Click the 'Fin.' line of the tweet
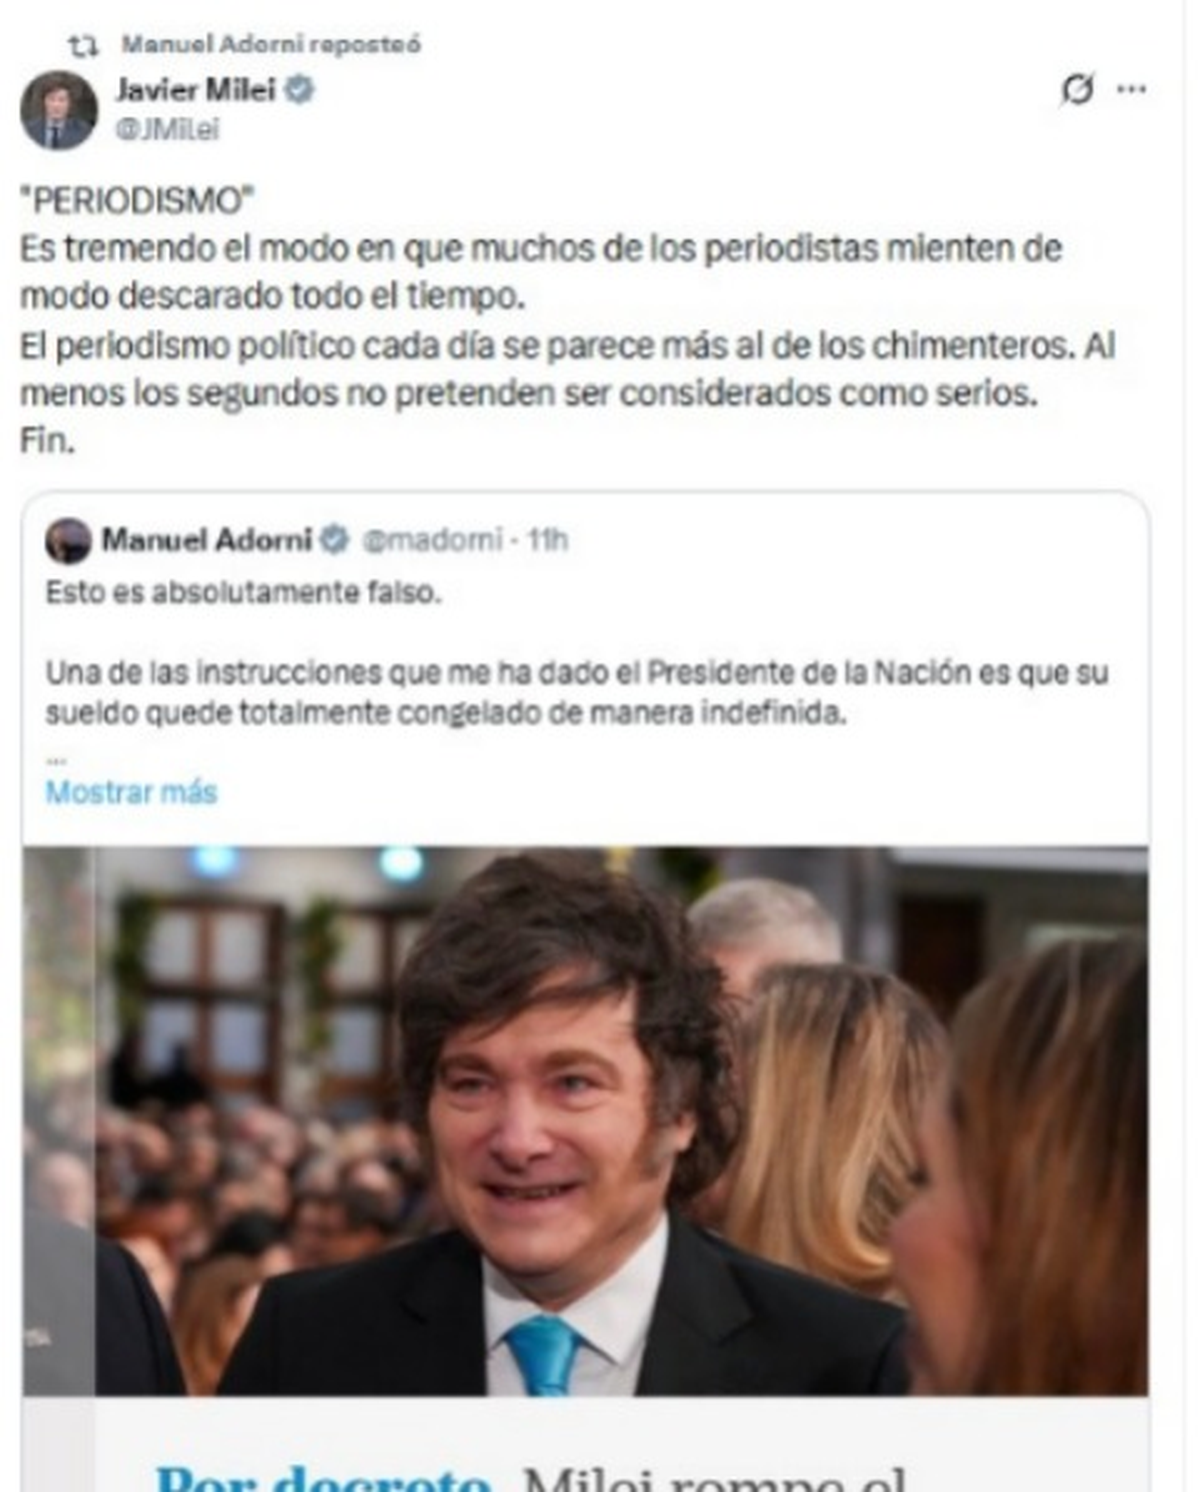Image resolution: width=1200 pixels, height=1492 pixels. click(x=48, y=441)
